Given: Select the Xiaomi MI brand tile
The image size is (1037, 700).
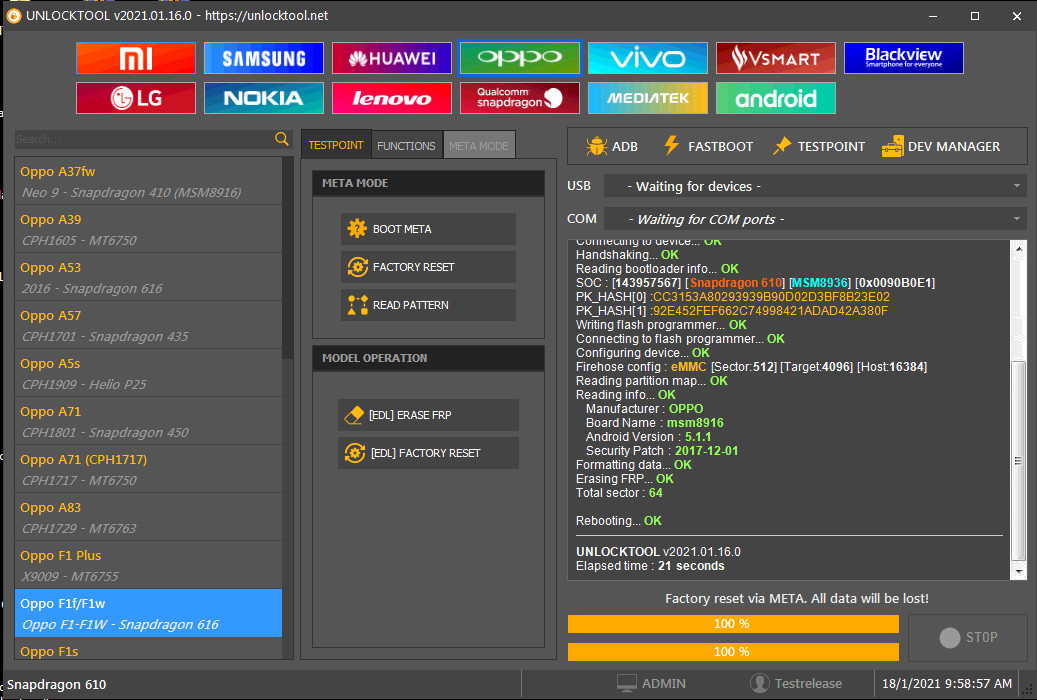Looking at the screenshot, I should (x=136, y=58).
